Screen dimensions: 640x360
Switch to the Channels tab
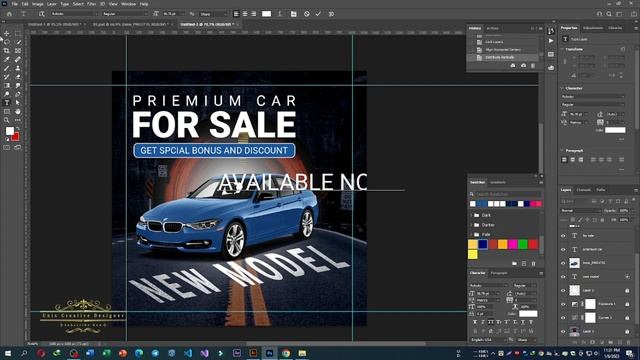(583, 190)
